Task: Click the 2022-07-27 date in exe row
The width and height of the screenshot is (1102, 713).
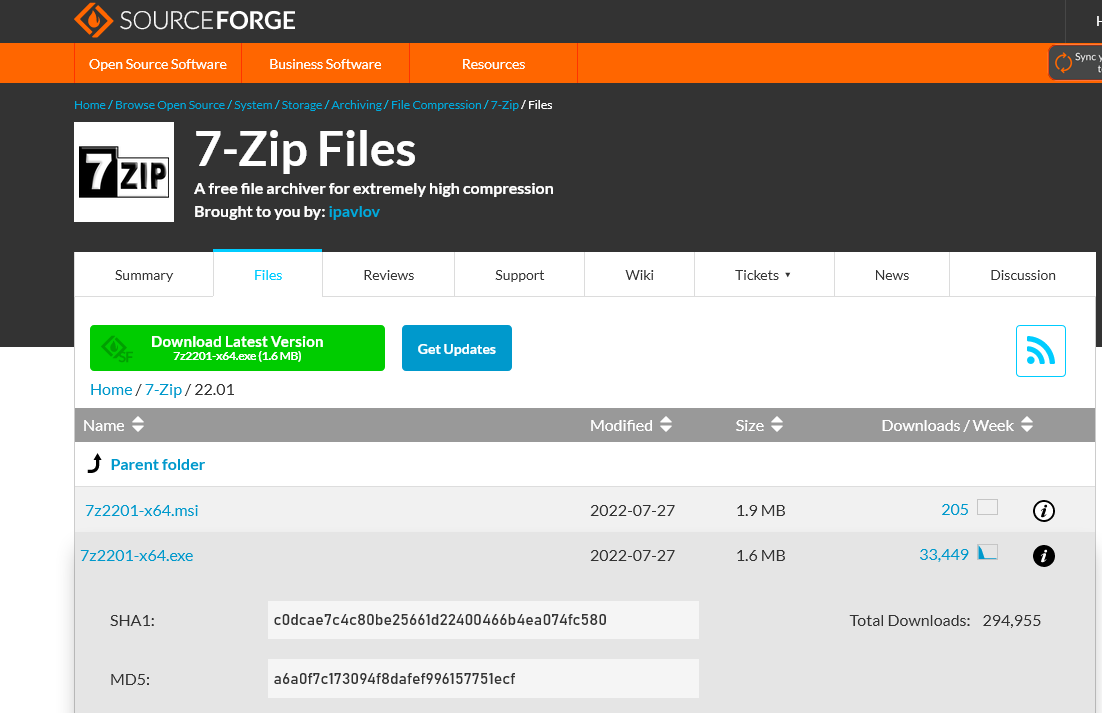Action: coord(633,556)
